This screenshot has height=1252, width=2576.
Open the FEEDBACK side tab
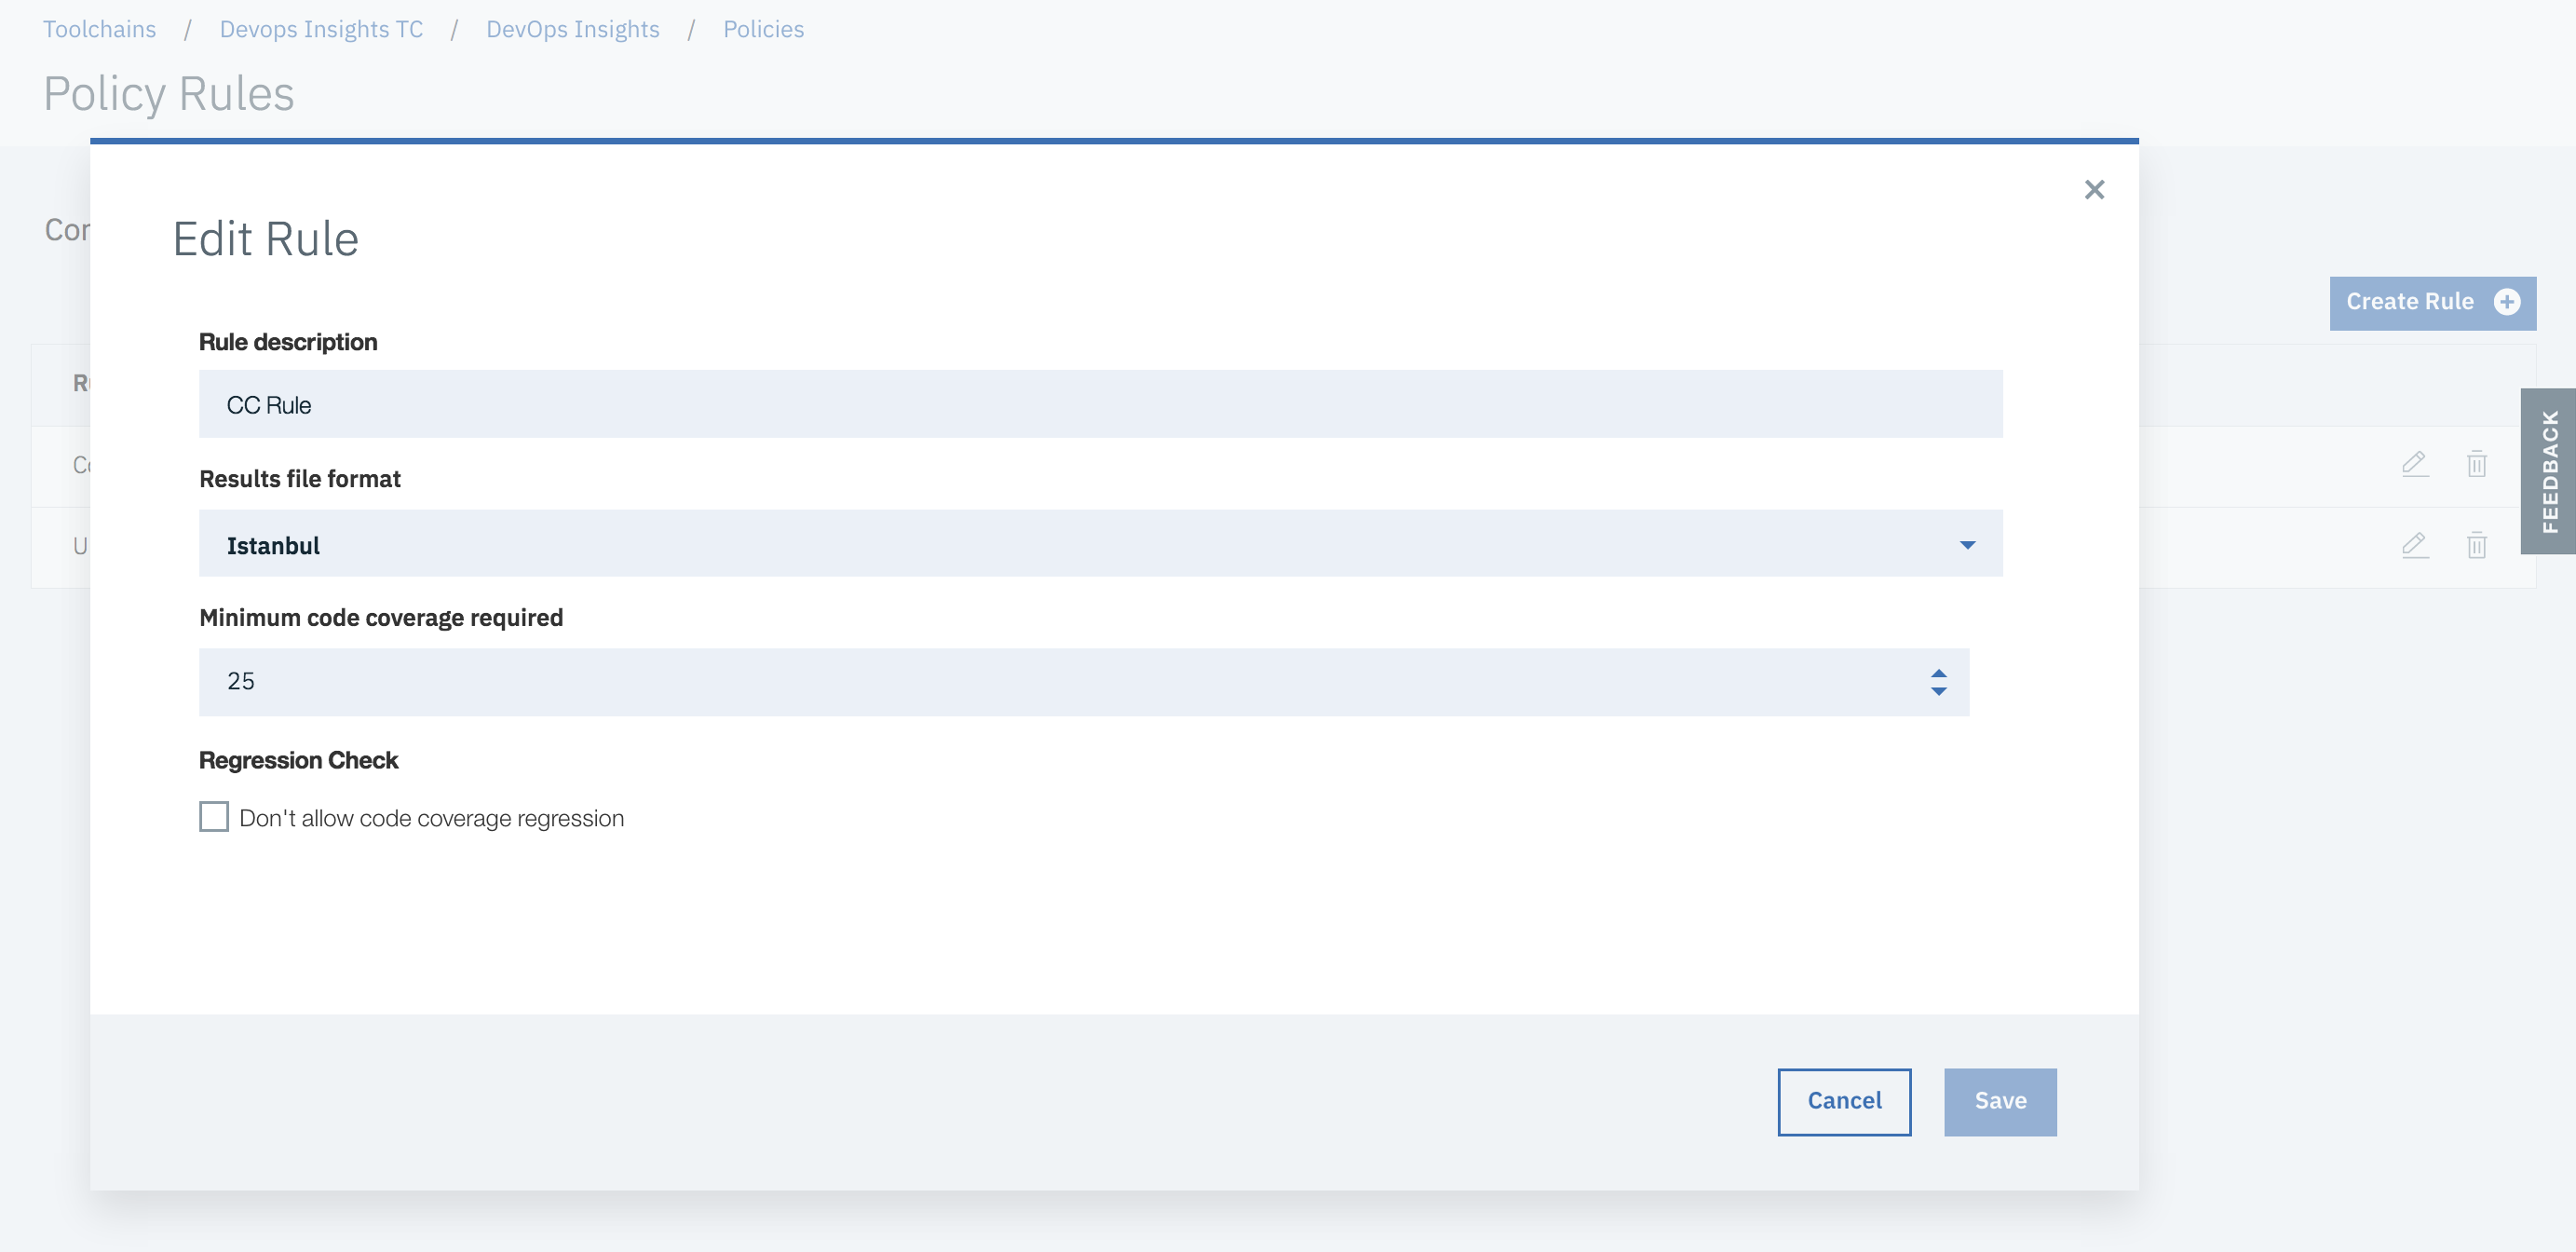click(x=2549, y=471)
